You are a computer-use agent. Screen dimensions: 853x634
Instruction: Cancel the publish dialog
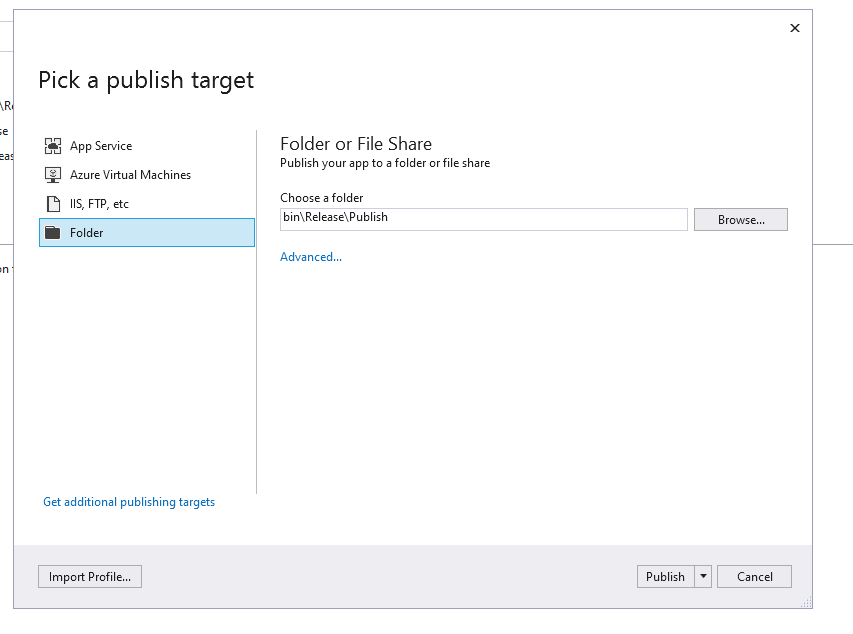coord(755,577)
